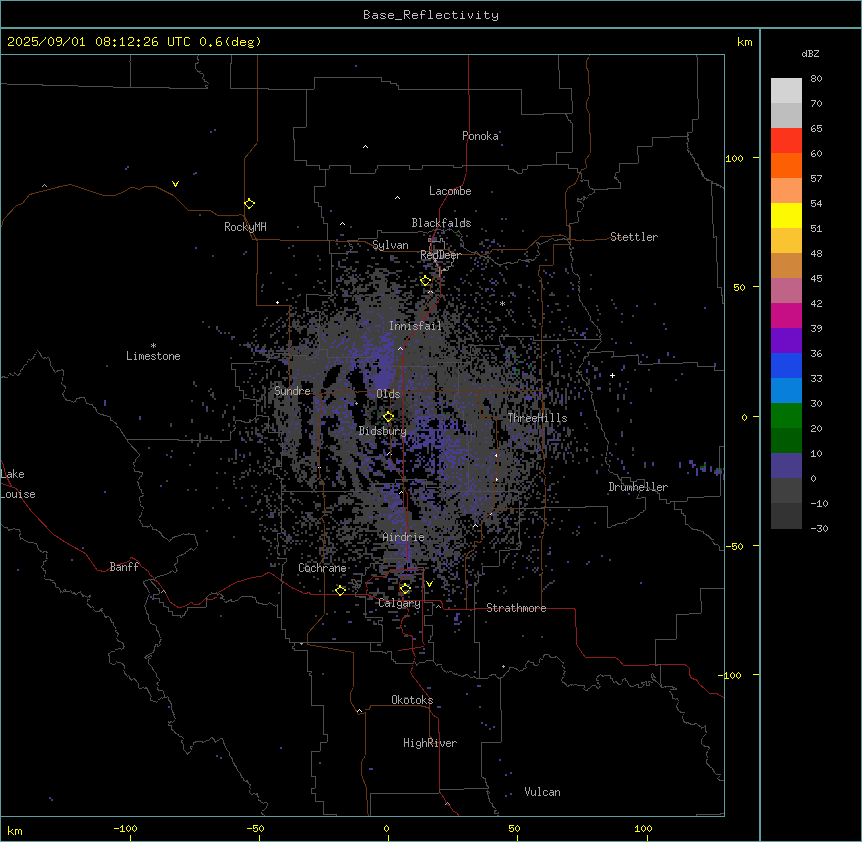Viewport: 862px width, 842px height.
Task: Click the white plus marker north of Drumheller
Action: click(x=612, y=375)
